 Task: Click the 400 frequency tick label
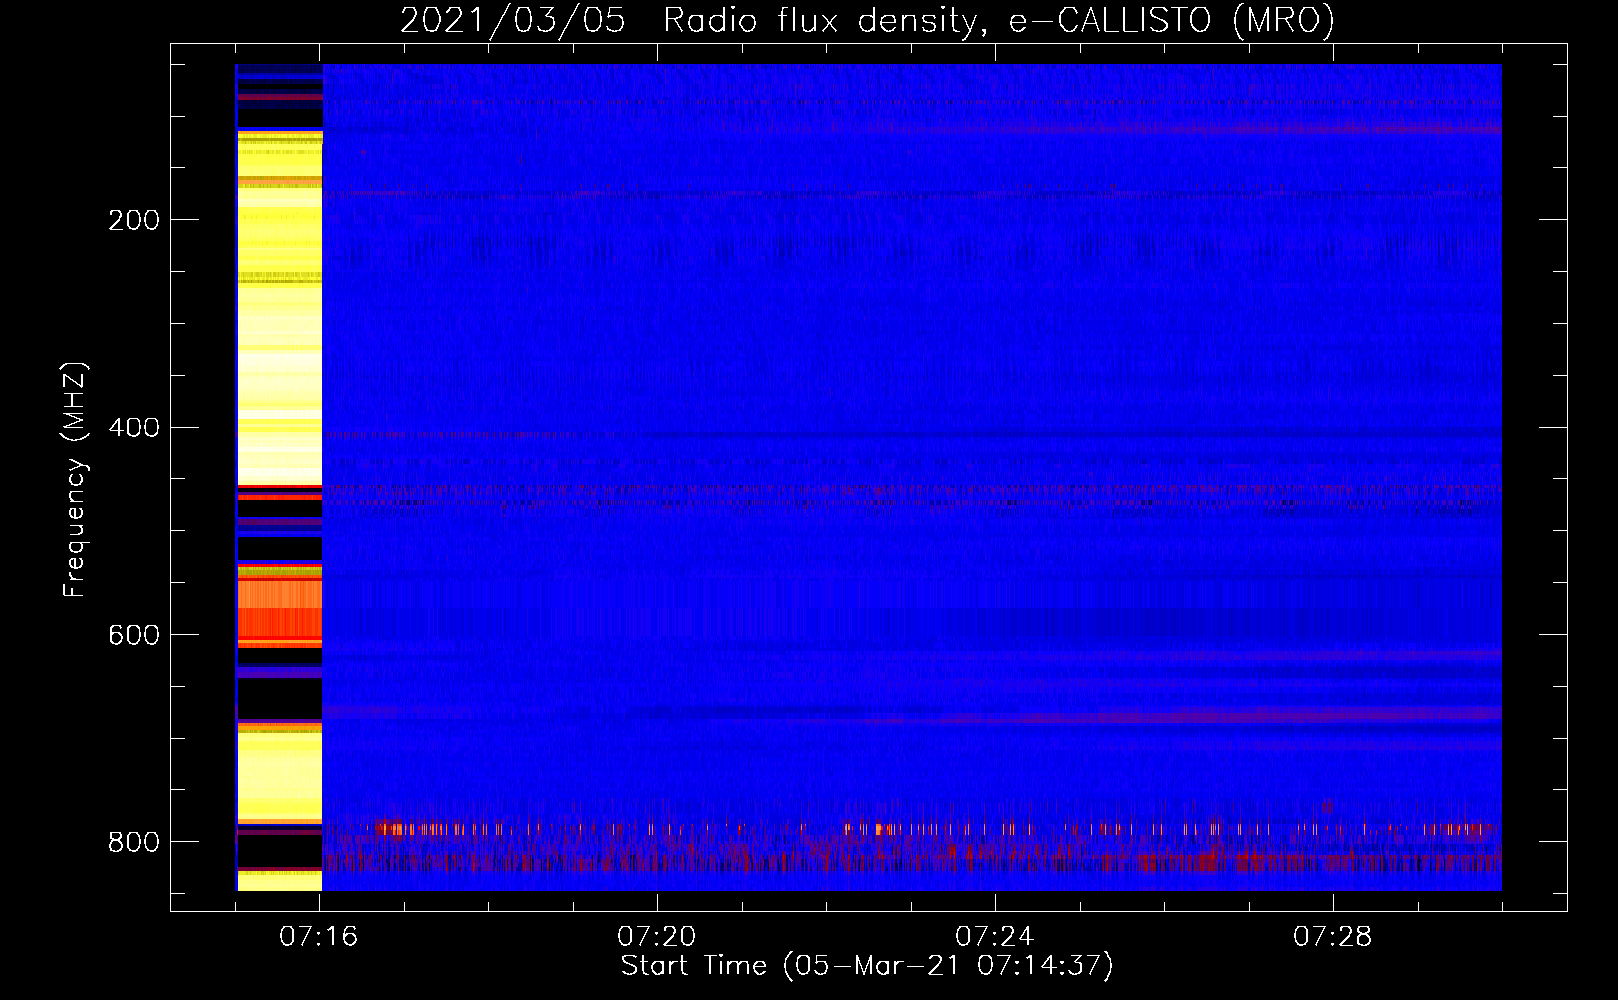point(133,428)
